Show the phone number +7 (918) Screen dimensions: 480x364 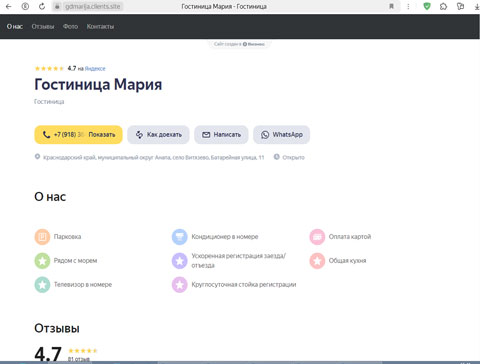point(78,135)
